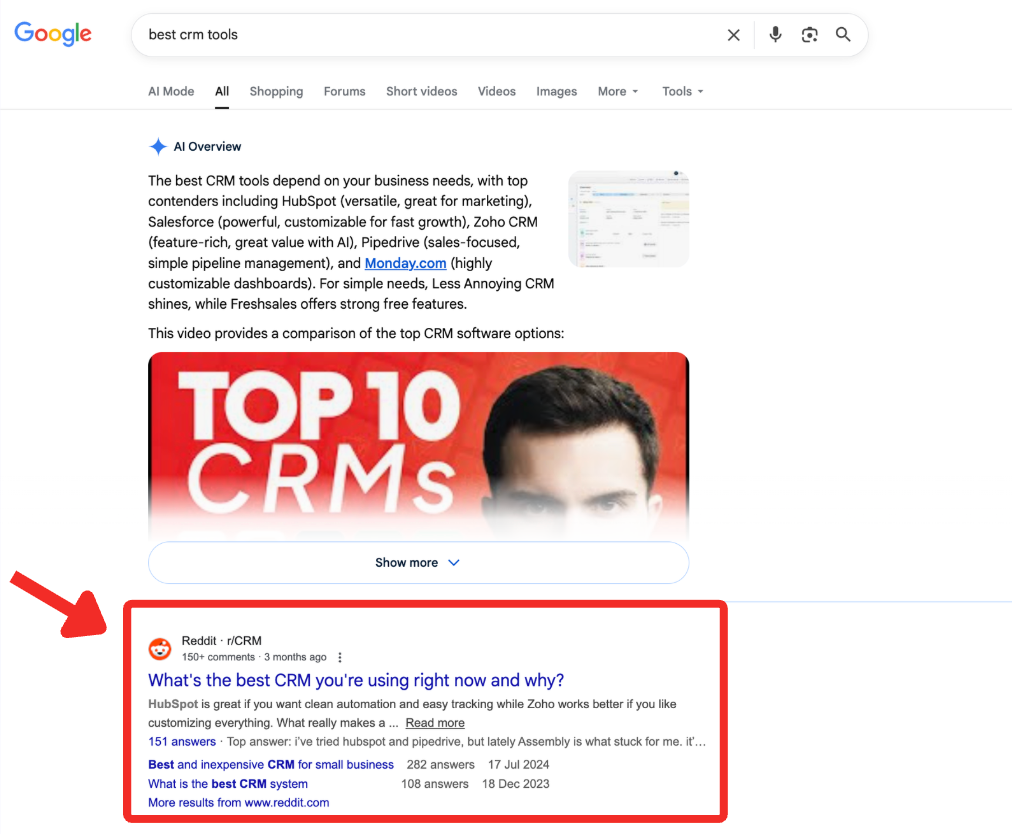Click the Google logo
Viewport: 1012px width, 834px height.
coord(53,34)
